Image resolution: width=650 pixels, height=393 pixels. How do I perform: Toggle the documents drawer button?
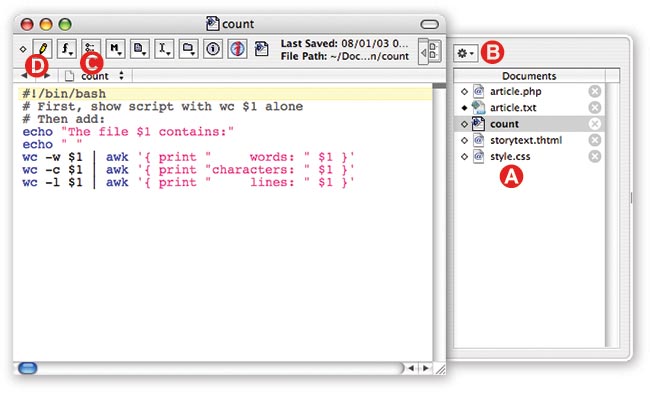click(x=430, y=51)
